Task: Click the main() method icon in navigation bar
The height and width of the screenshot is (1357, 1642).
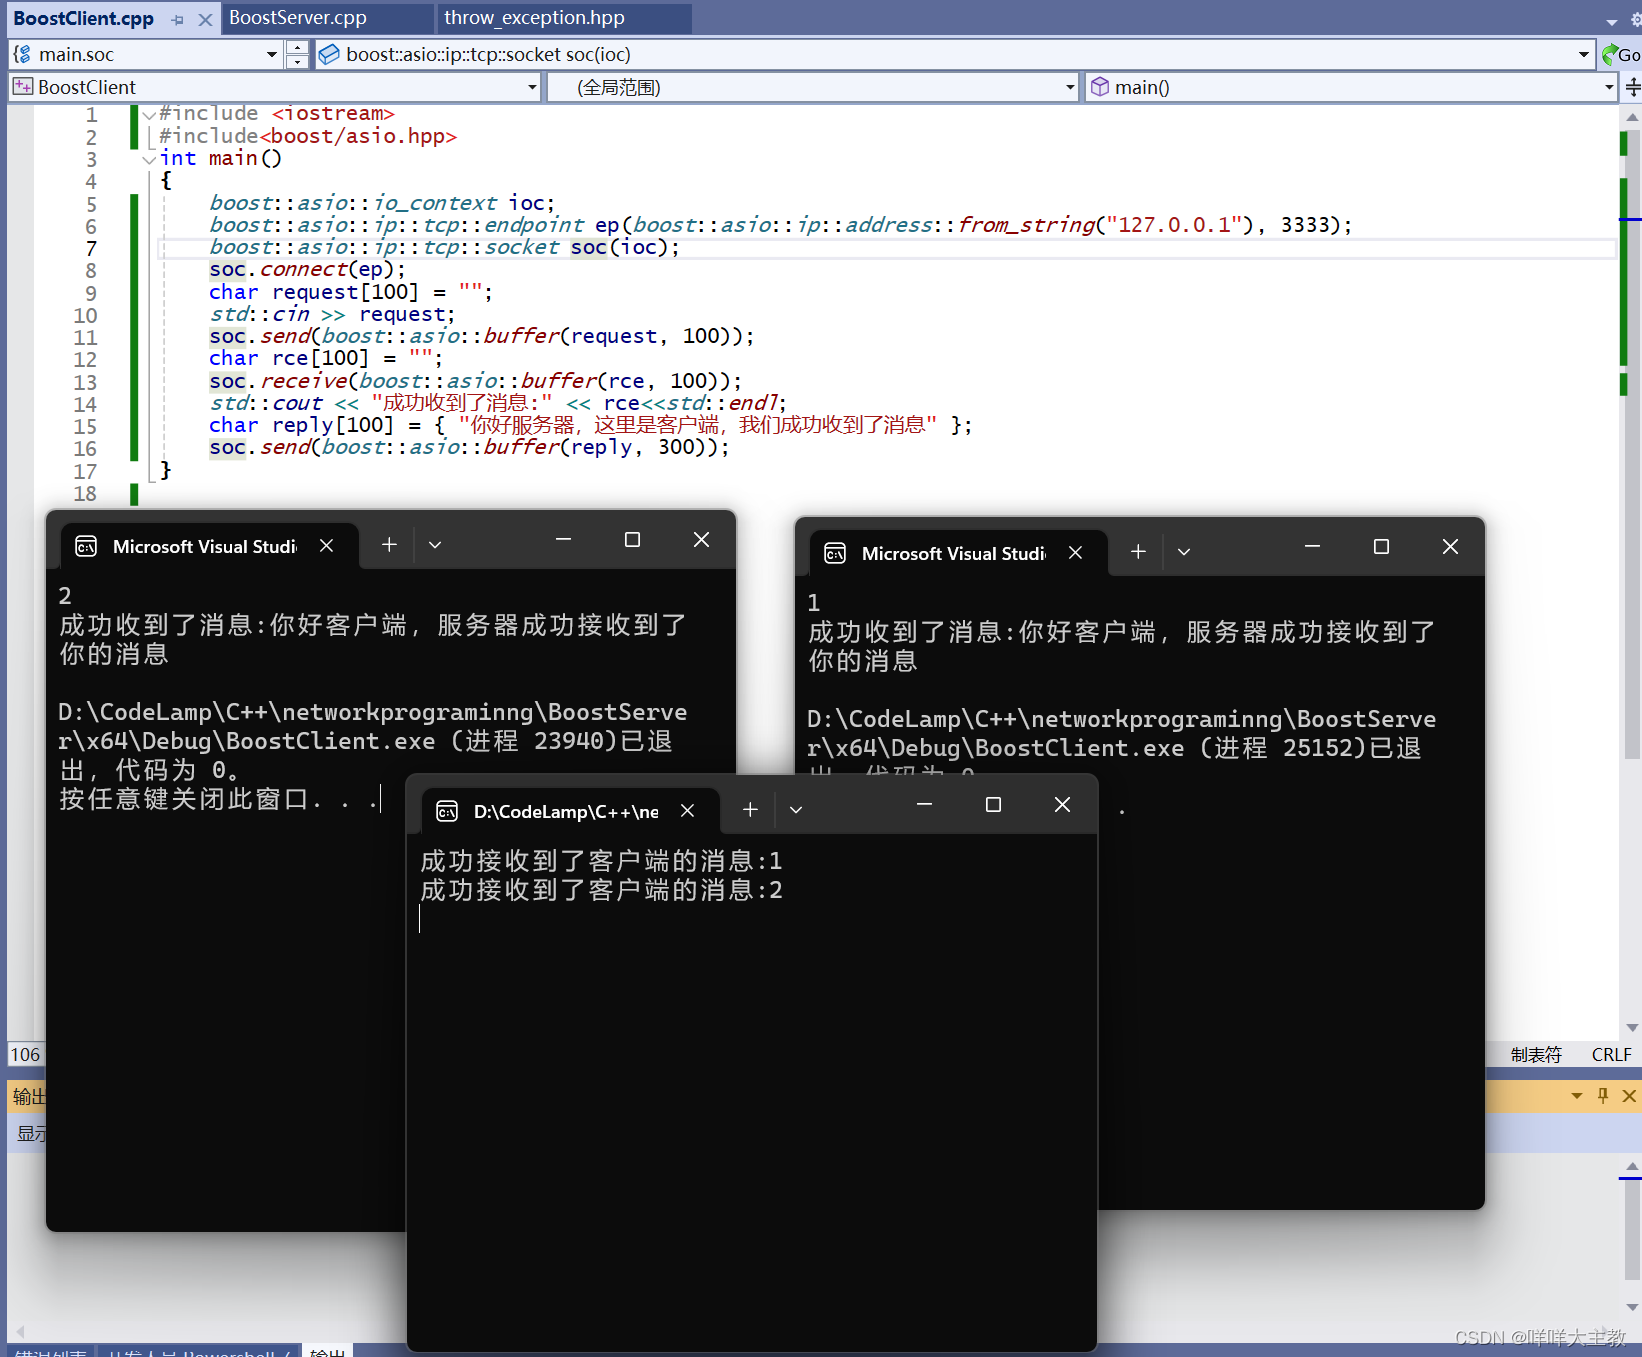Action: (1099, 87)
